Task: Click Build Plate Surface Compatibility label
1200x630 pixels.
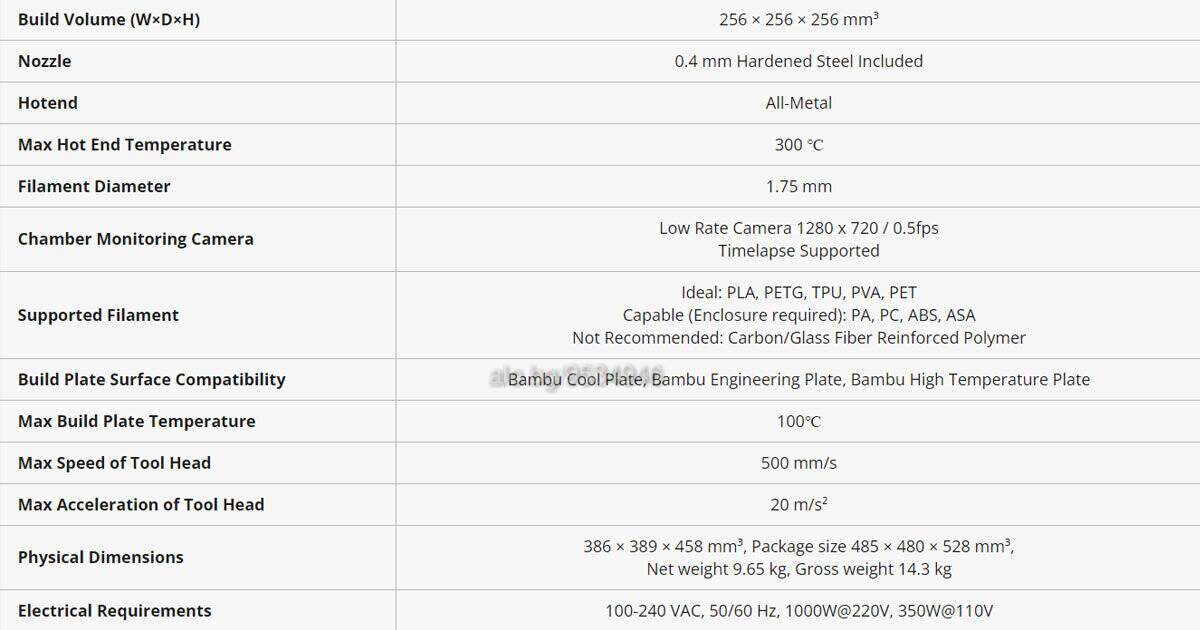Action: click(x=152, y=380)
